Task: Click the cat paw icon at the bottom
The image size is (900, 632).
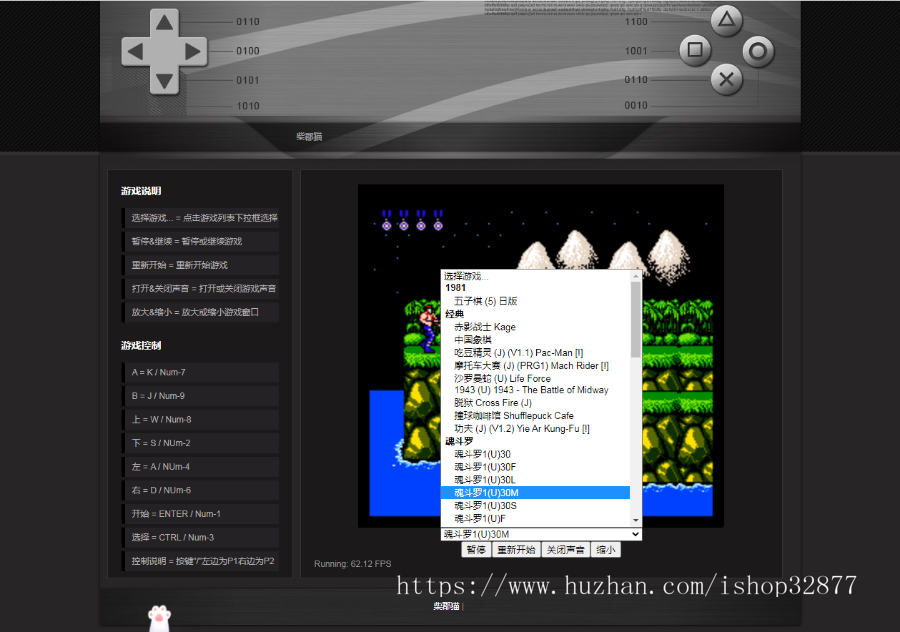Action: tap(160, 618)
